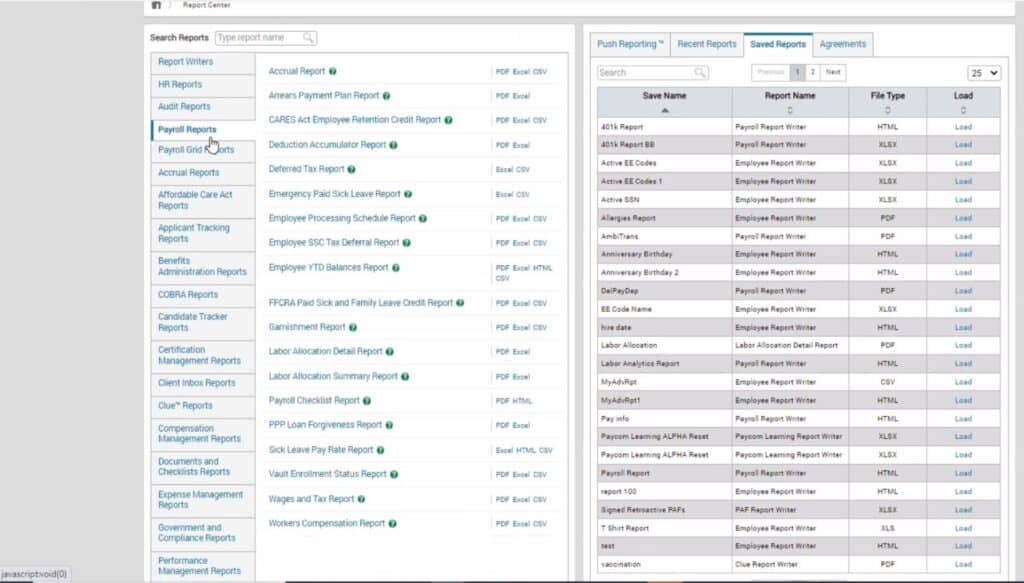The width and height of the screenshot is (1024, 583).
Task: Click Load link for 401k Report
Action: click(x=962, y=127)
